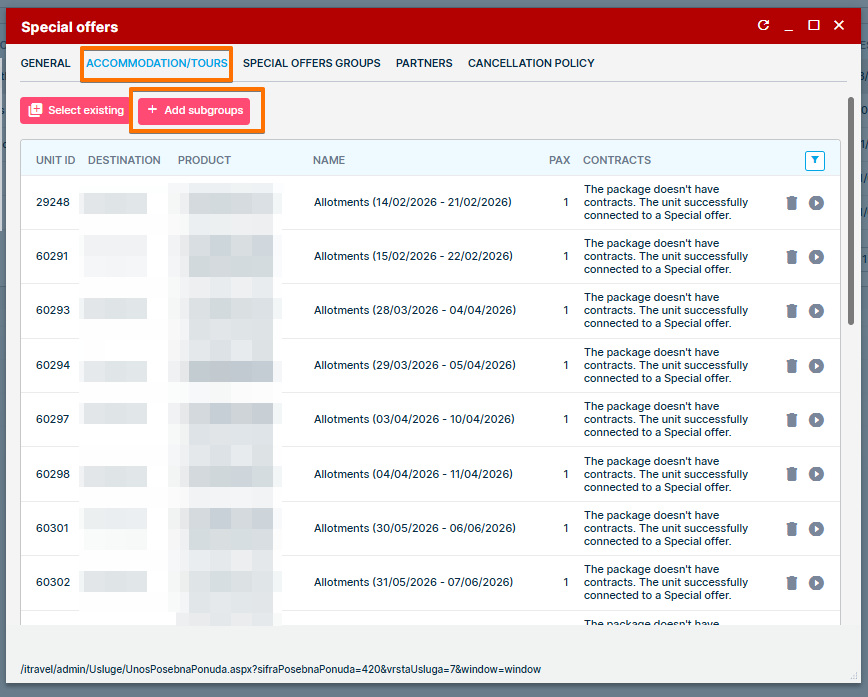Click the table filter icon
This screenshot has height=697, width=868.
tap(815, 160)
